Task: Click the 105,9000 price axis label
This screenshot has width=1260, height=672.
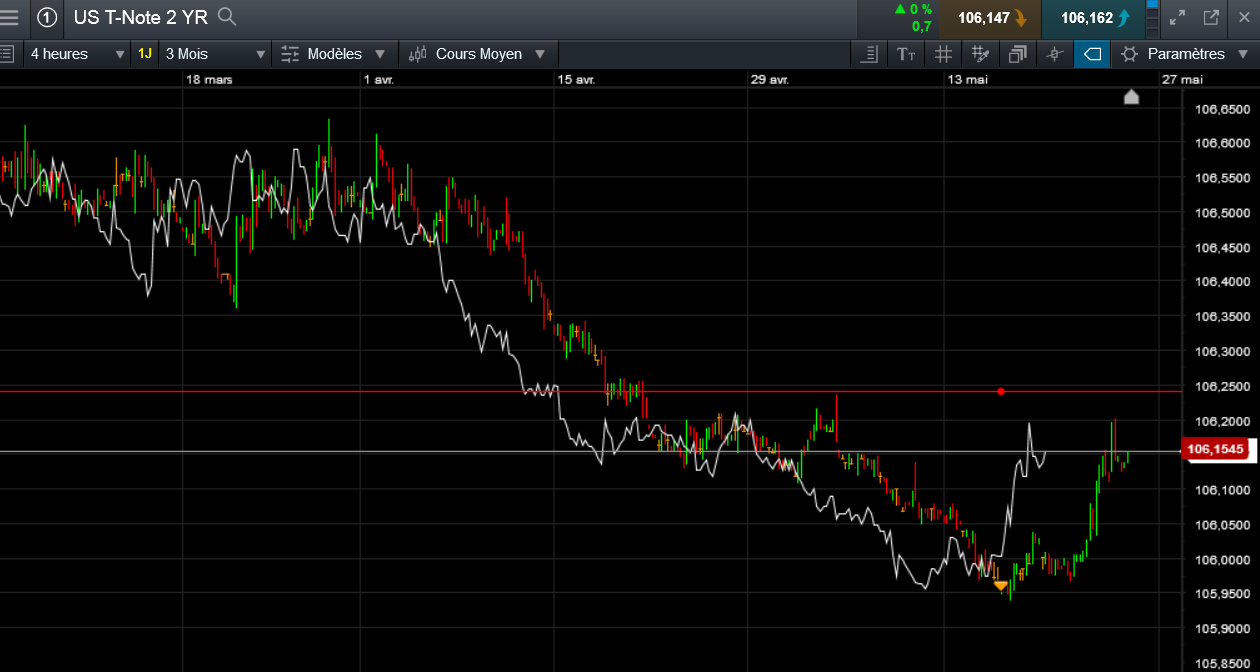Action: [x=1224, y=629]
